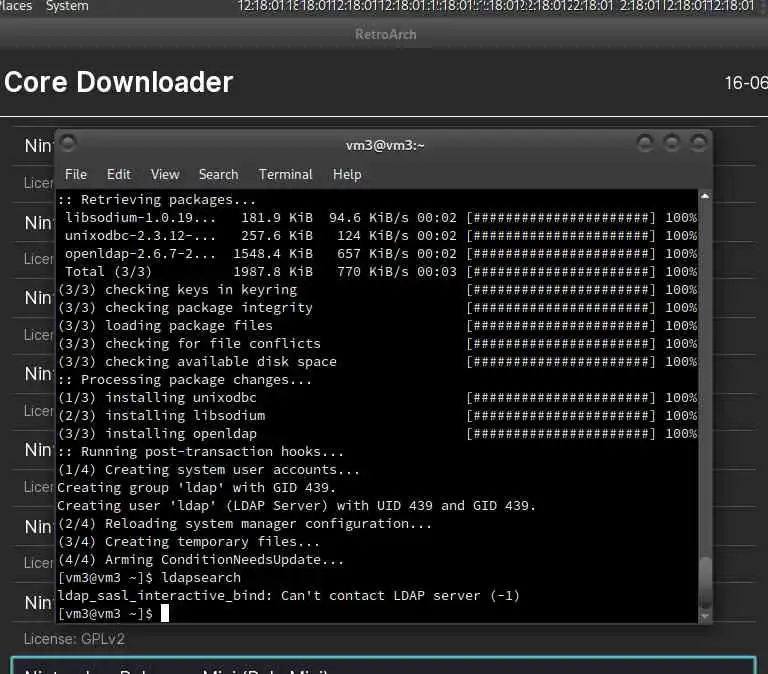Click the terminal window menu icon at title bar left
This screenshot has width=768, height=674.
(x=68, y=143)
